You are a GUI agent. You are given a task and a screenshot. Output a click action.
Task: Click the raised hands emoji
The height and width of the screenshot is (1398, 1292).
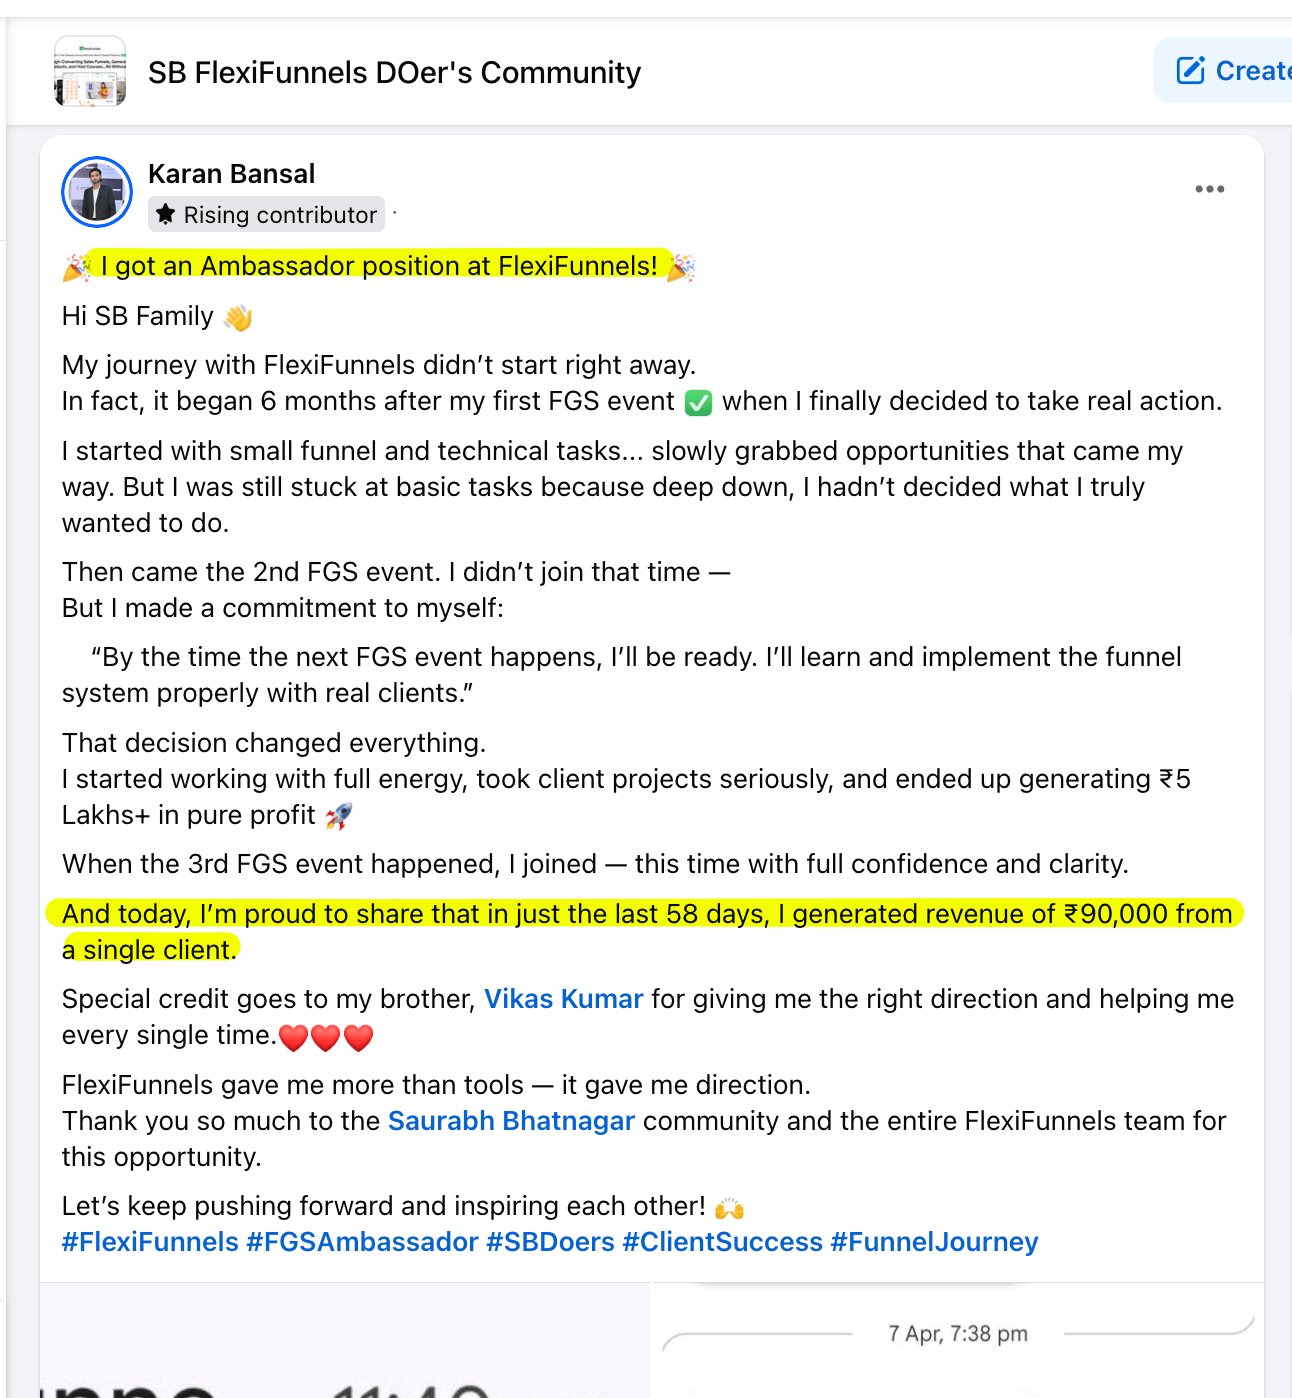pyautogui.click(x=729, y=1208)
